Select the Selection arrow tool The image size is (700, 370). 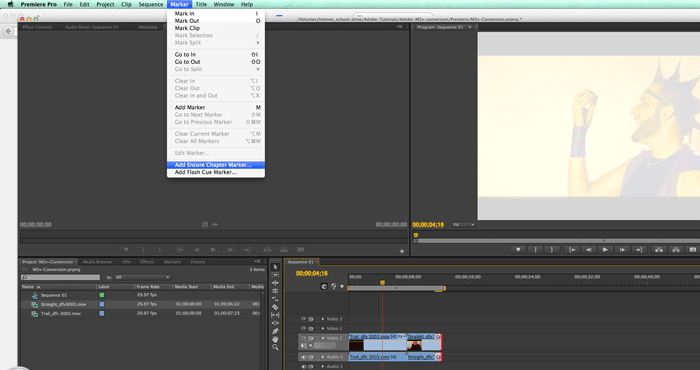pos(275,267)
